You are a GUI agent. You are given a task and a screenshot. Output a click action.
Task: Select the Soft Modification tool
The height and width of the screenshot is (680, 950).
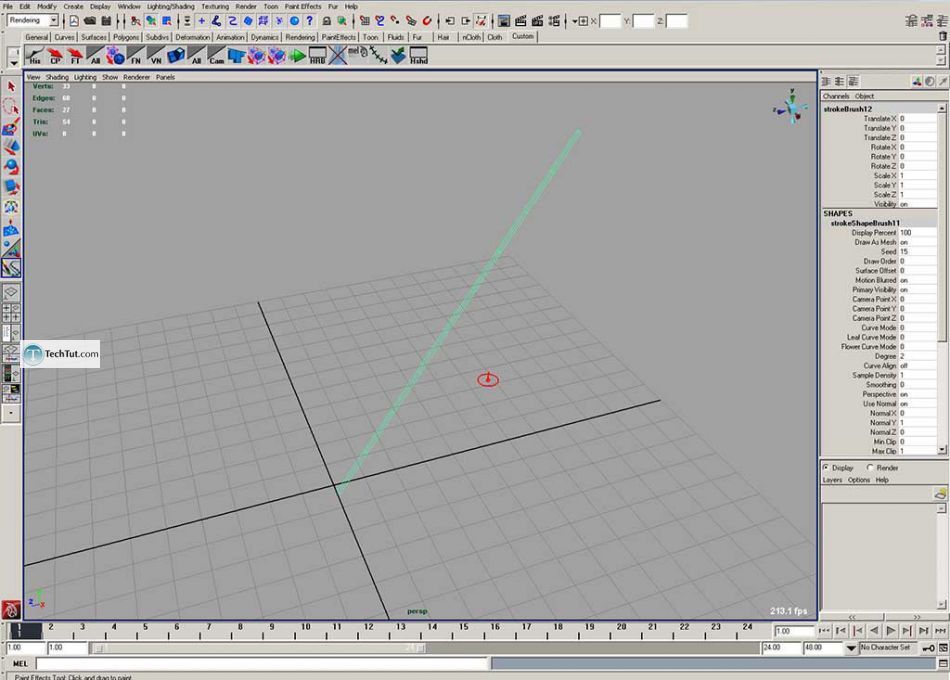coord(11,228)
